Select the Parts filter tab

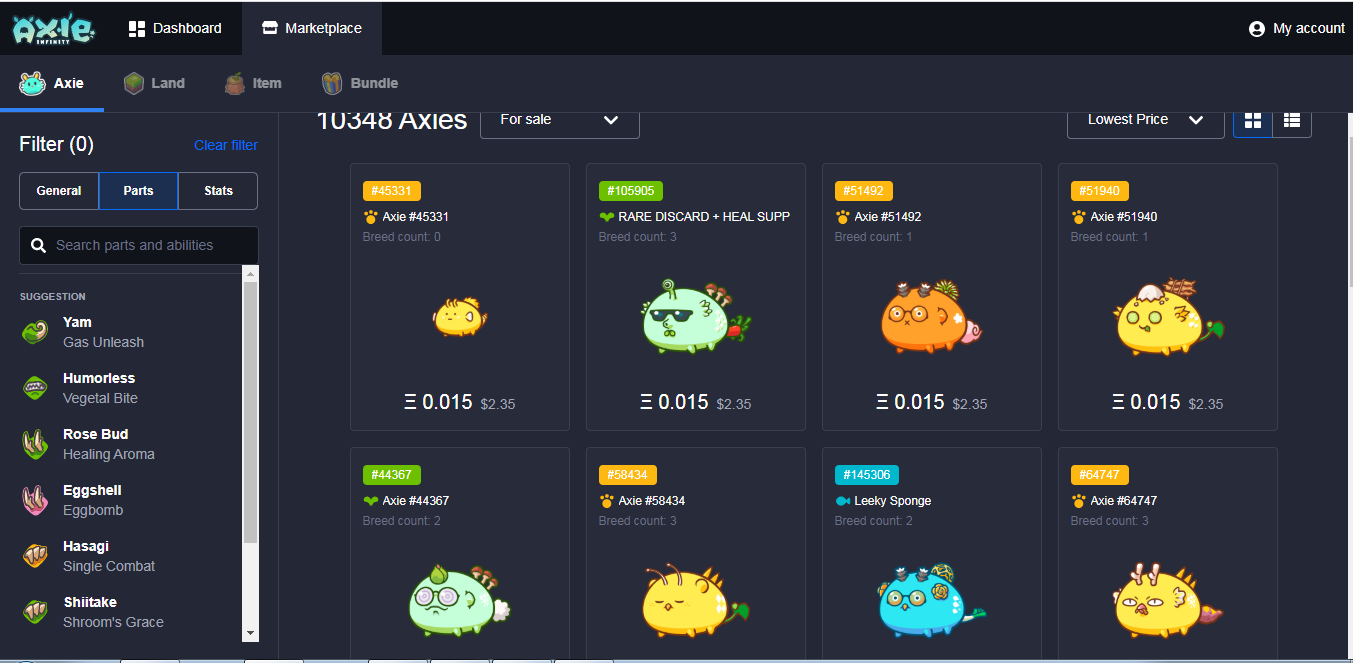pyautogui.click(x=138, y=191)
